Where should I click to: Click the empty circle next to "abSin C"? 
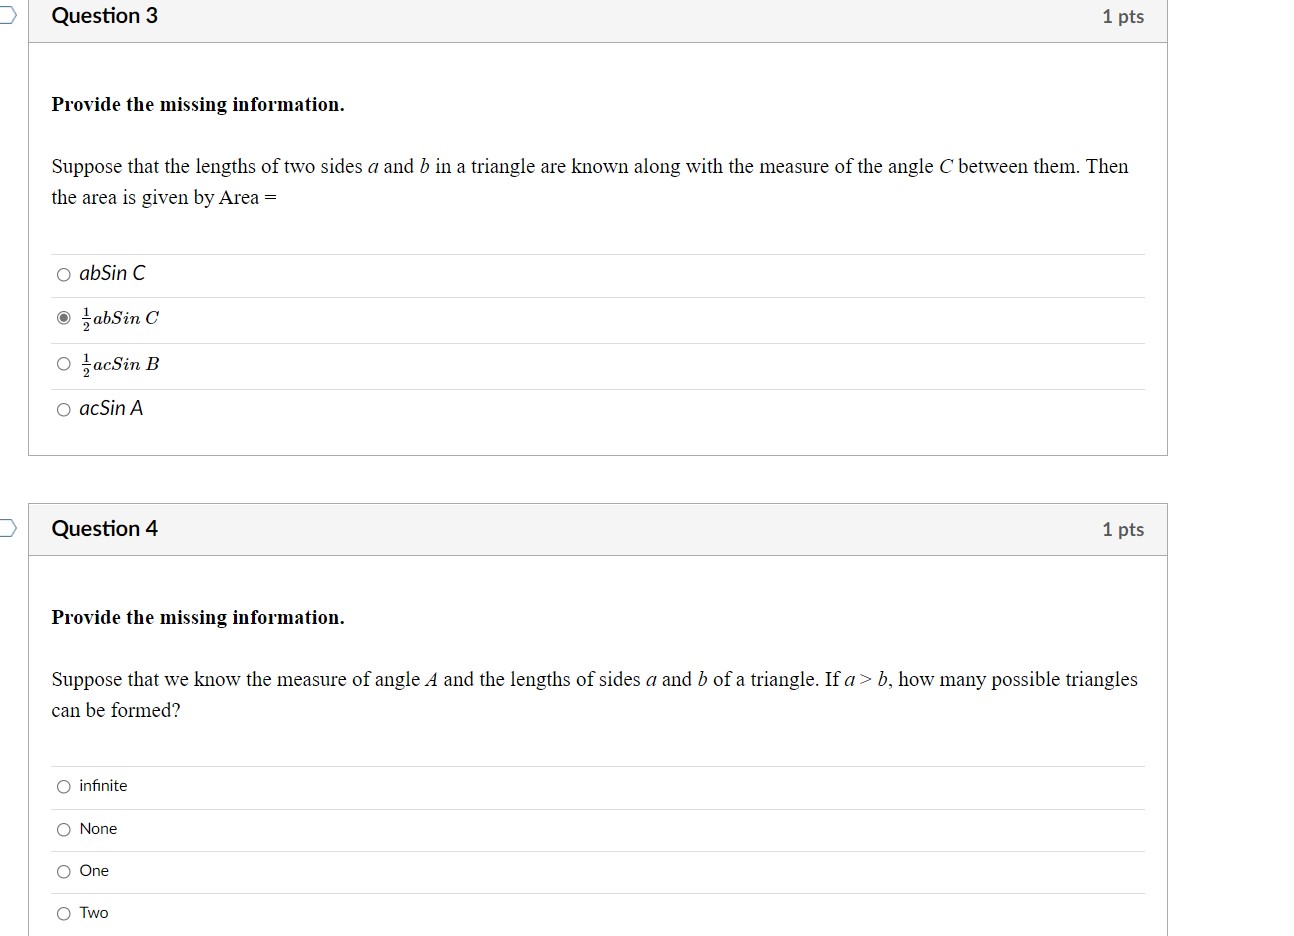pos(63,272)
